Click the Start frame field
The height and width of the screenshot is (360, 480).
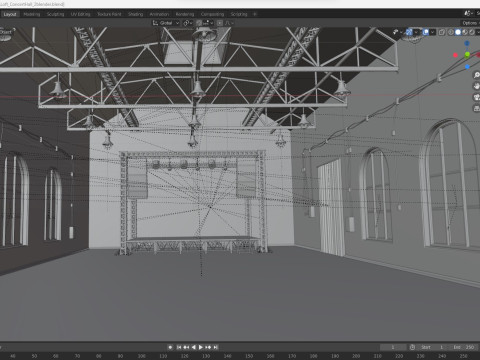coord(433,347)
